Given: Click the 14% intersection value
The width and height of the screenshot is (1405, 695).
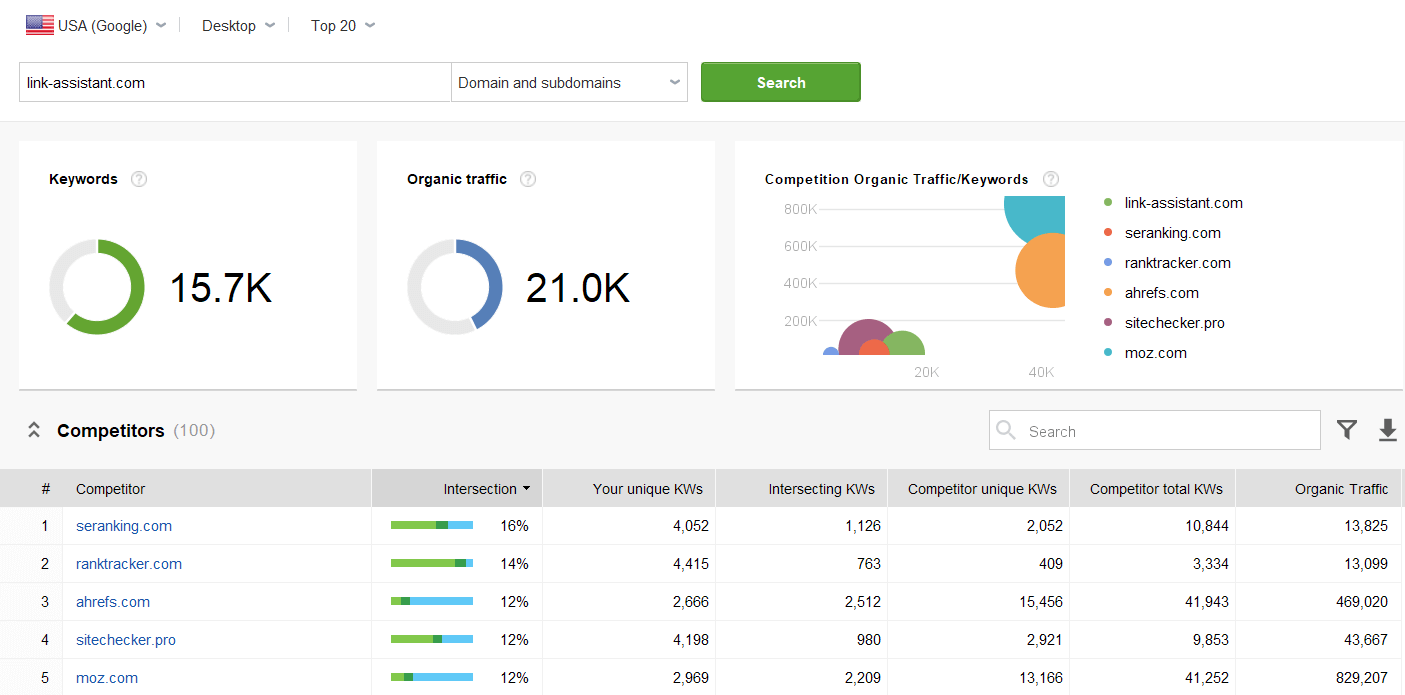Looking at the screenshot, I should click(514, 564).
